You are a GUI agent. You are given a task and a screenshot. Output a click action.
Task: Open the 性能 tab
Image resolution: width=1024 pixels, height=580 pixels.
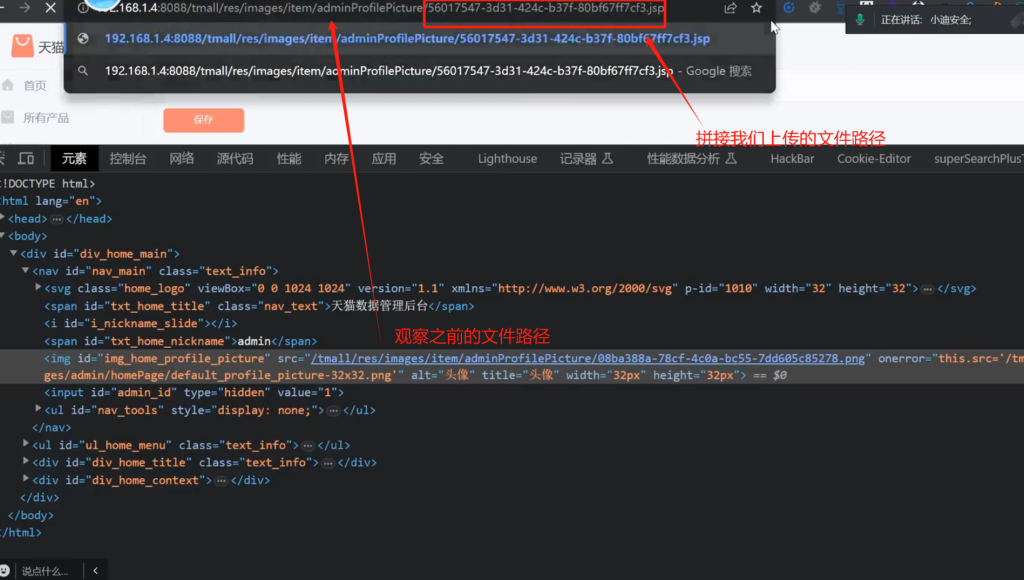[x=289, y=159]
